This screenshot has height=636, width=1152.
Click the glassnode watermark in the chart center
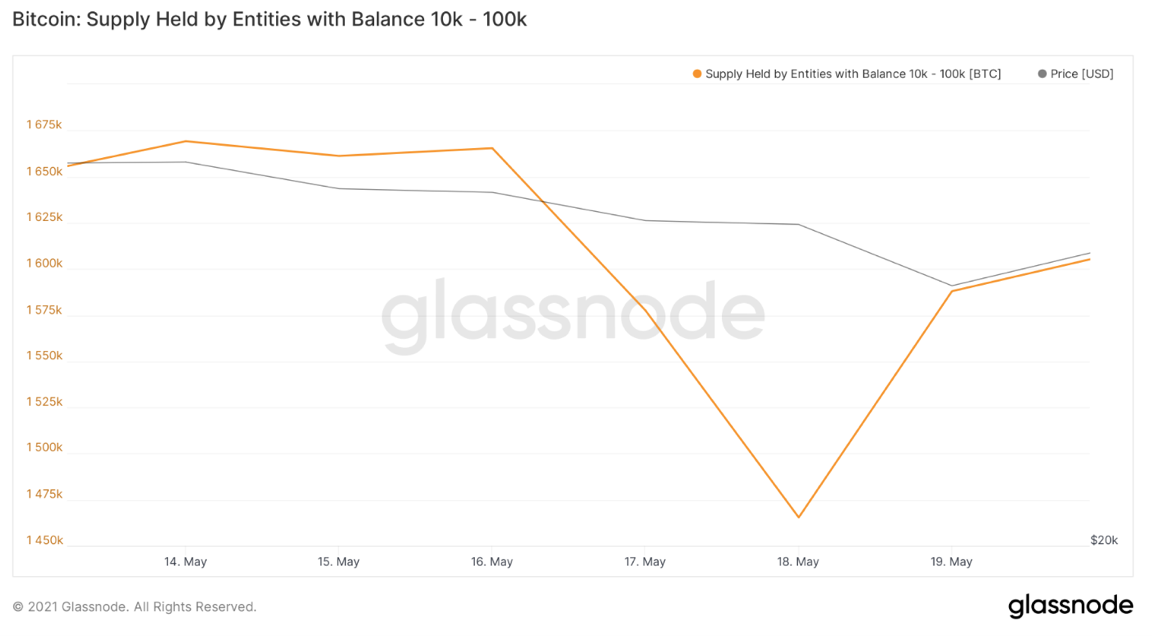point(572,316)
